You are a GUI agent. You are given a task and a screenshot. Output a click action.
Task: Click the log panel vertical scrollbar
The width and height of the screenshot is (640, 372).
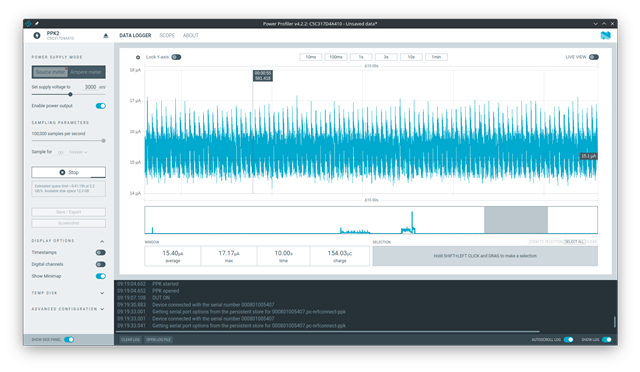[614, 322]
